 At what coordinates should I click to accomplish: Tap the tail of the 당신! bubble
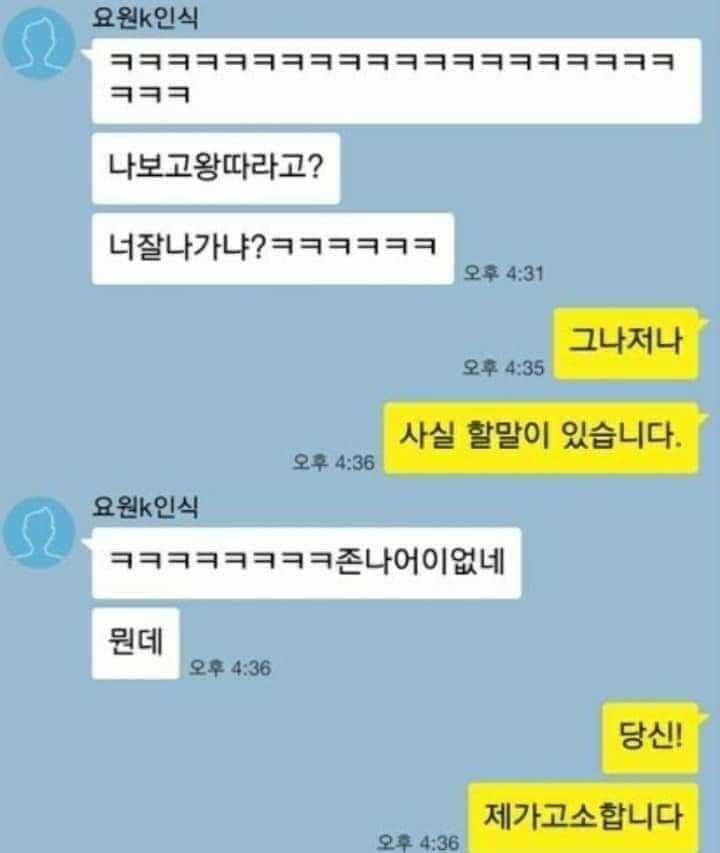click(704, 718)
